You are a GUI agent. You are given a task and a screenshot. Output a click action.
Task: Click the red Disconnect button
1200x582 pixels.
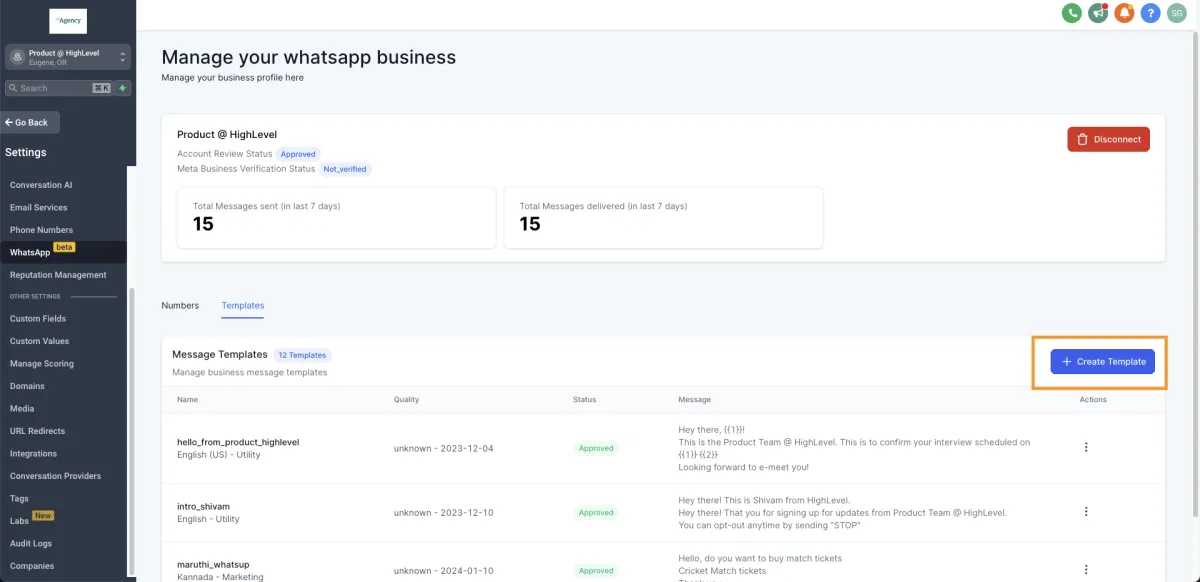(1108, 139)
